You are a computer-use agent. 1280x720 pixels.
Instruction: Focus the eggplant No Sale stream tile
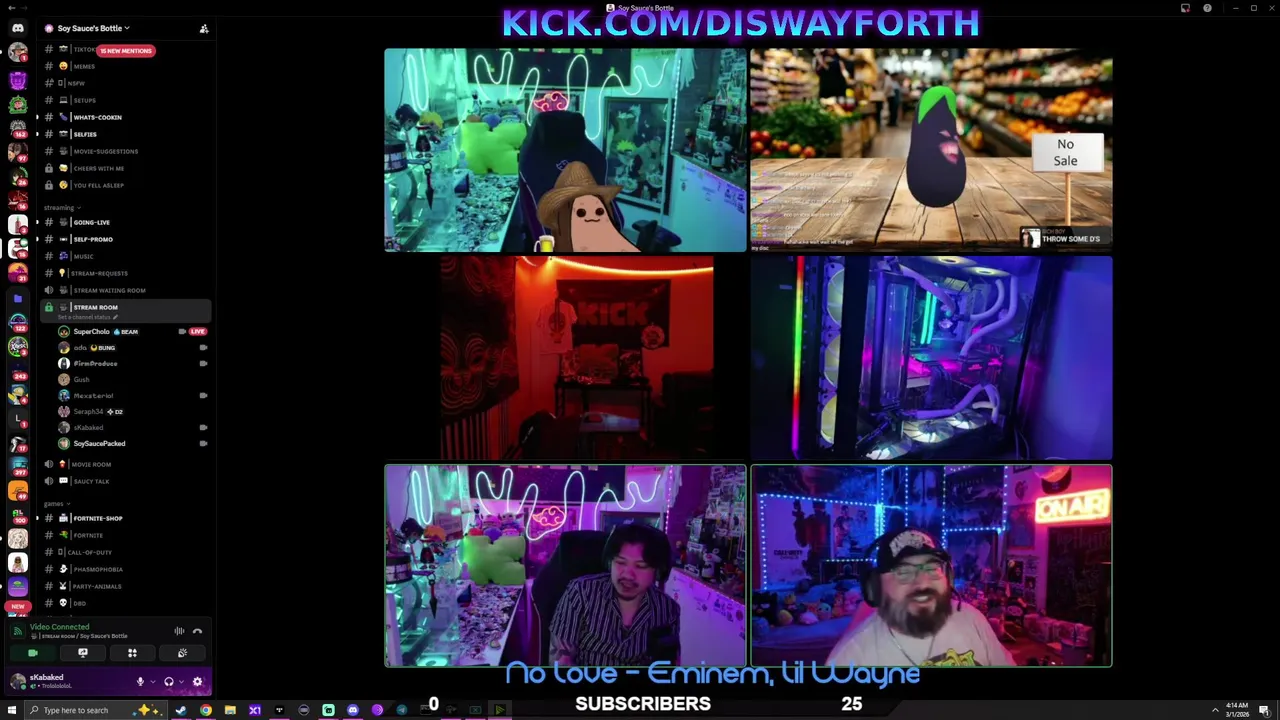pos(931,149)
